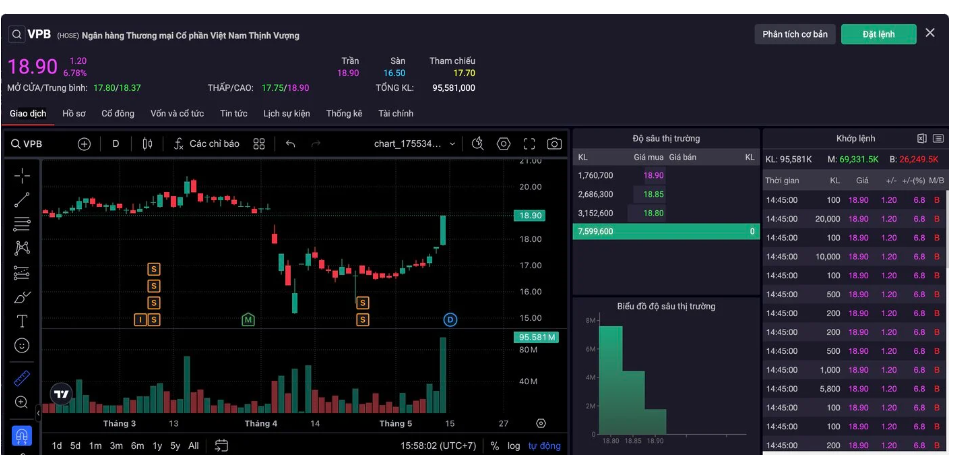
Task: Set chart range to 3m
Action: coord(116,446)
